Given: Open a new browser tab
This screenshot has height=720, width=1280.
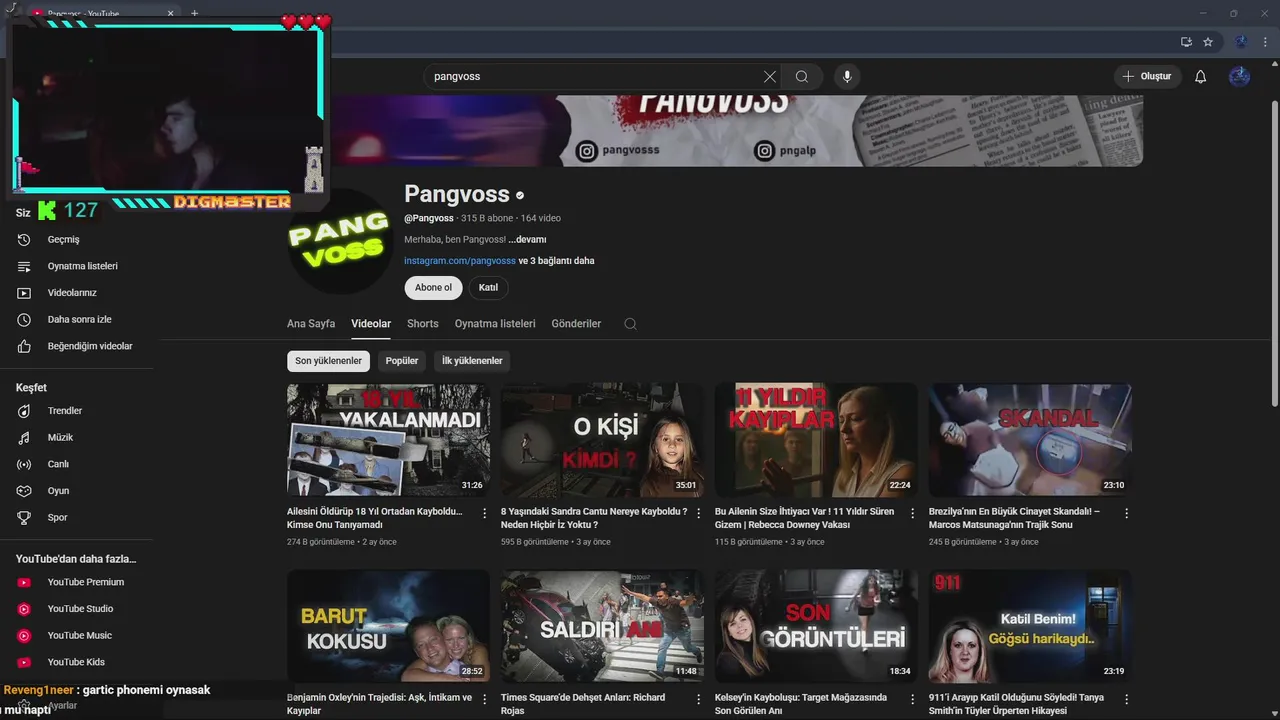Looking at the screenshot, I should [195, 14].
